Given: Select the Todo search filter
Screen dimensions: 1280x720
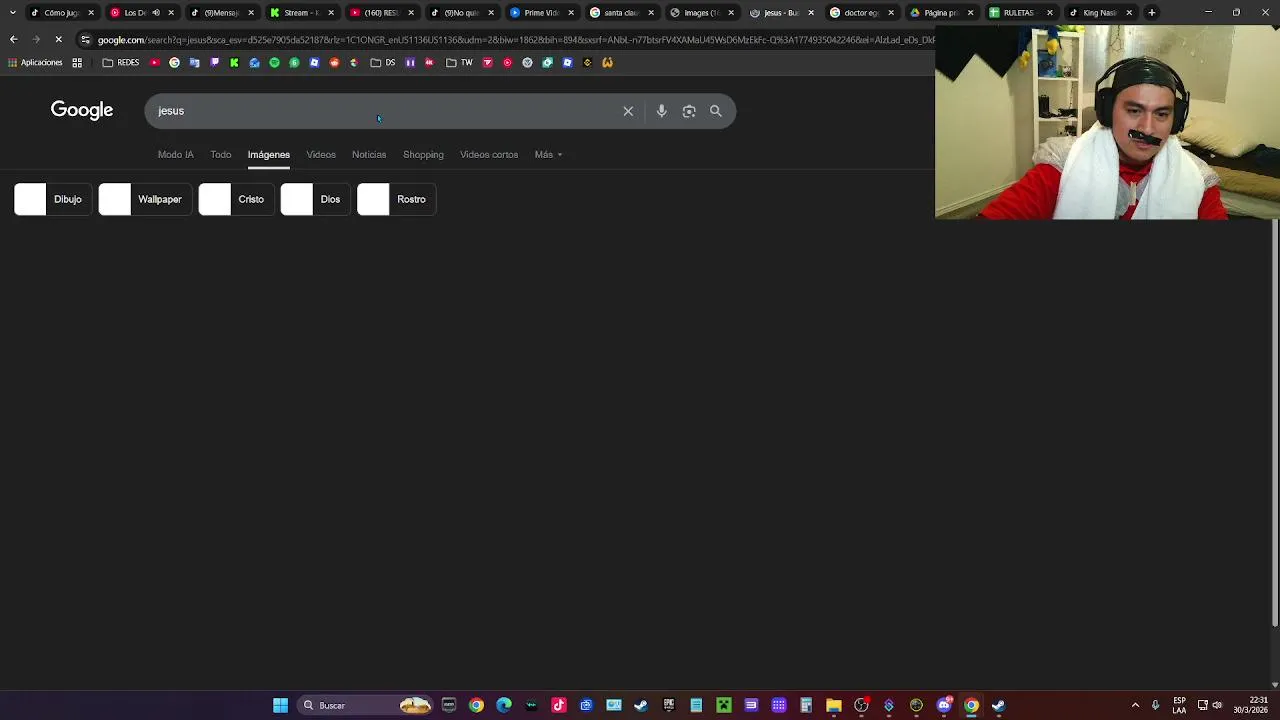Looking at the screenshot, I should [220, 155].
